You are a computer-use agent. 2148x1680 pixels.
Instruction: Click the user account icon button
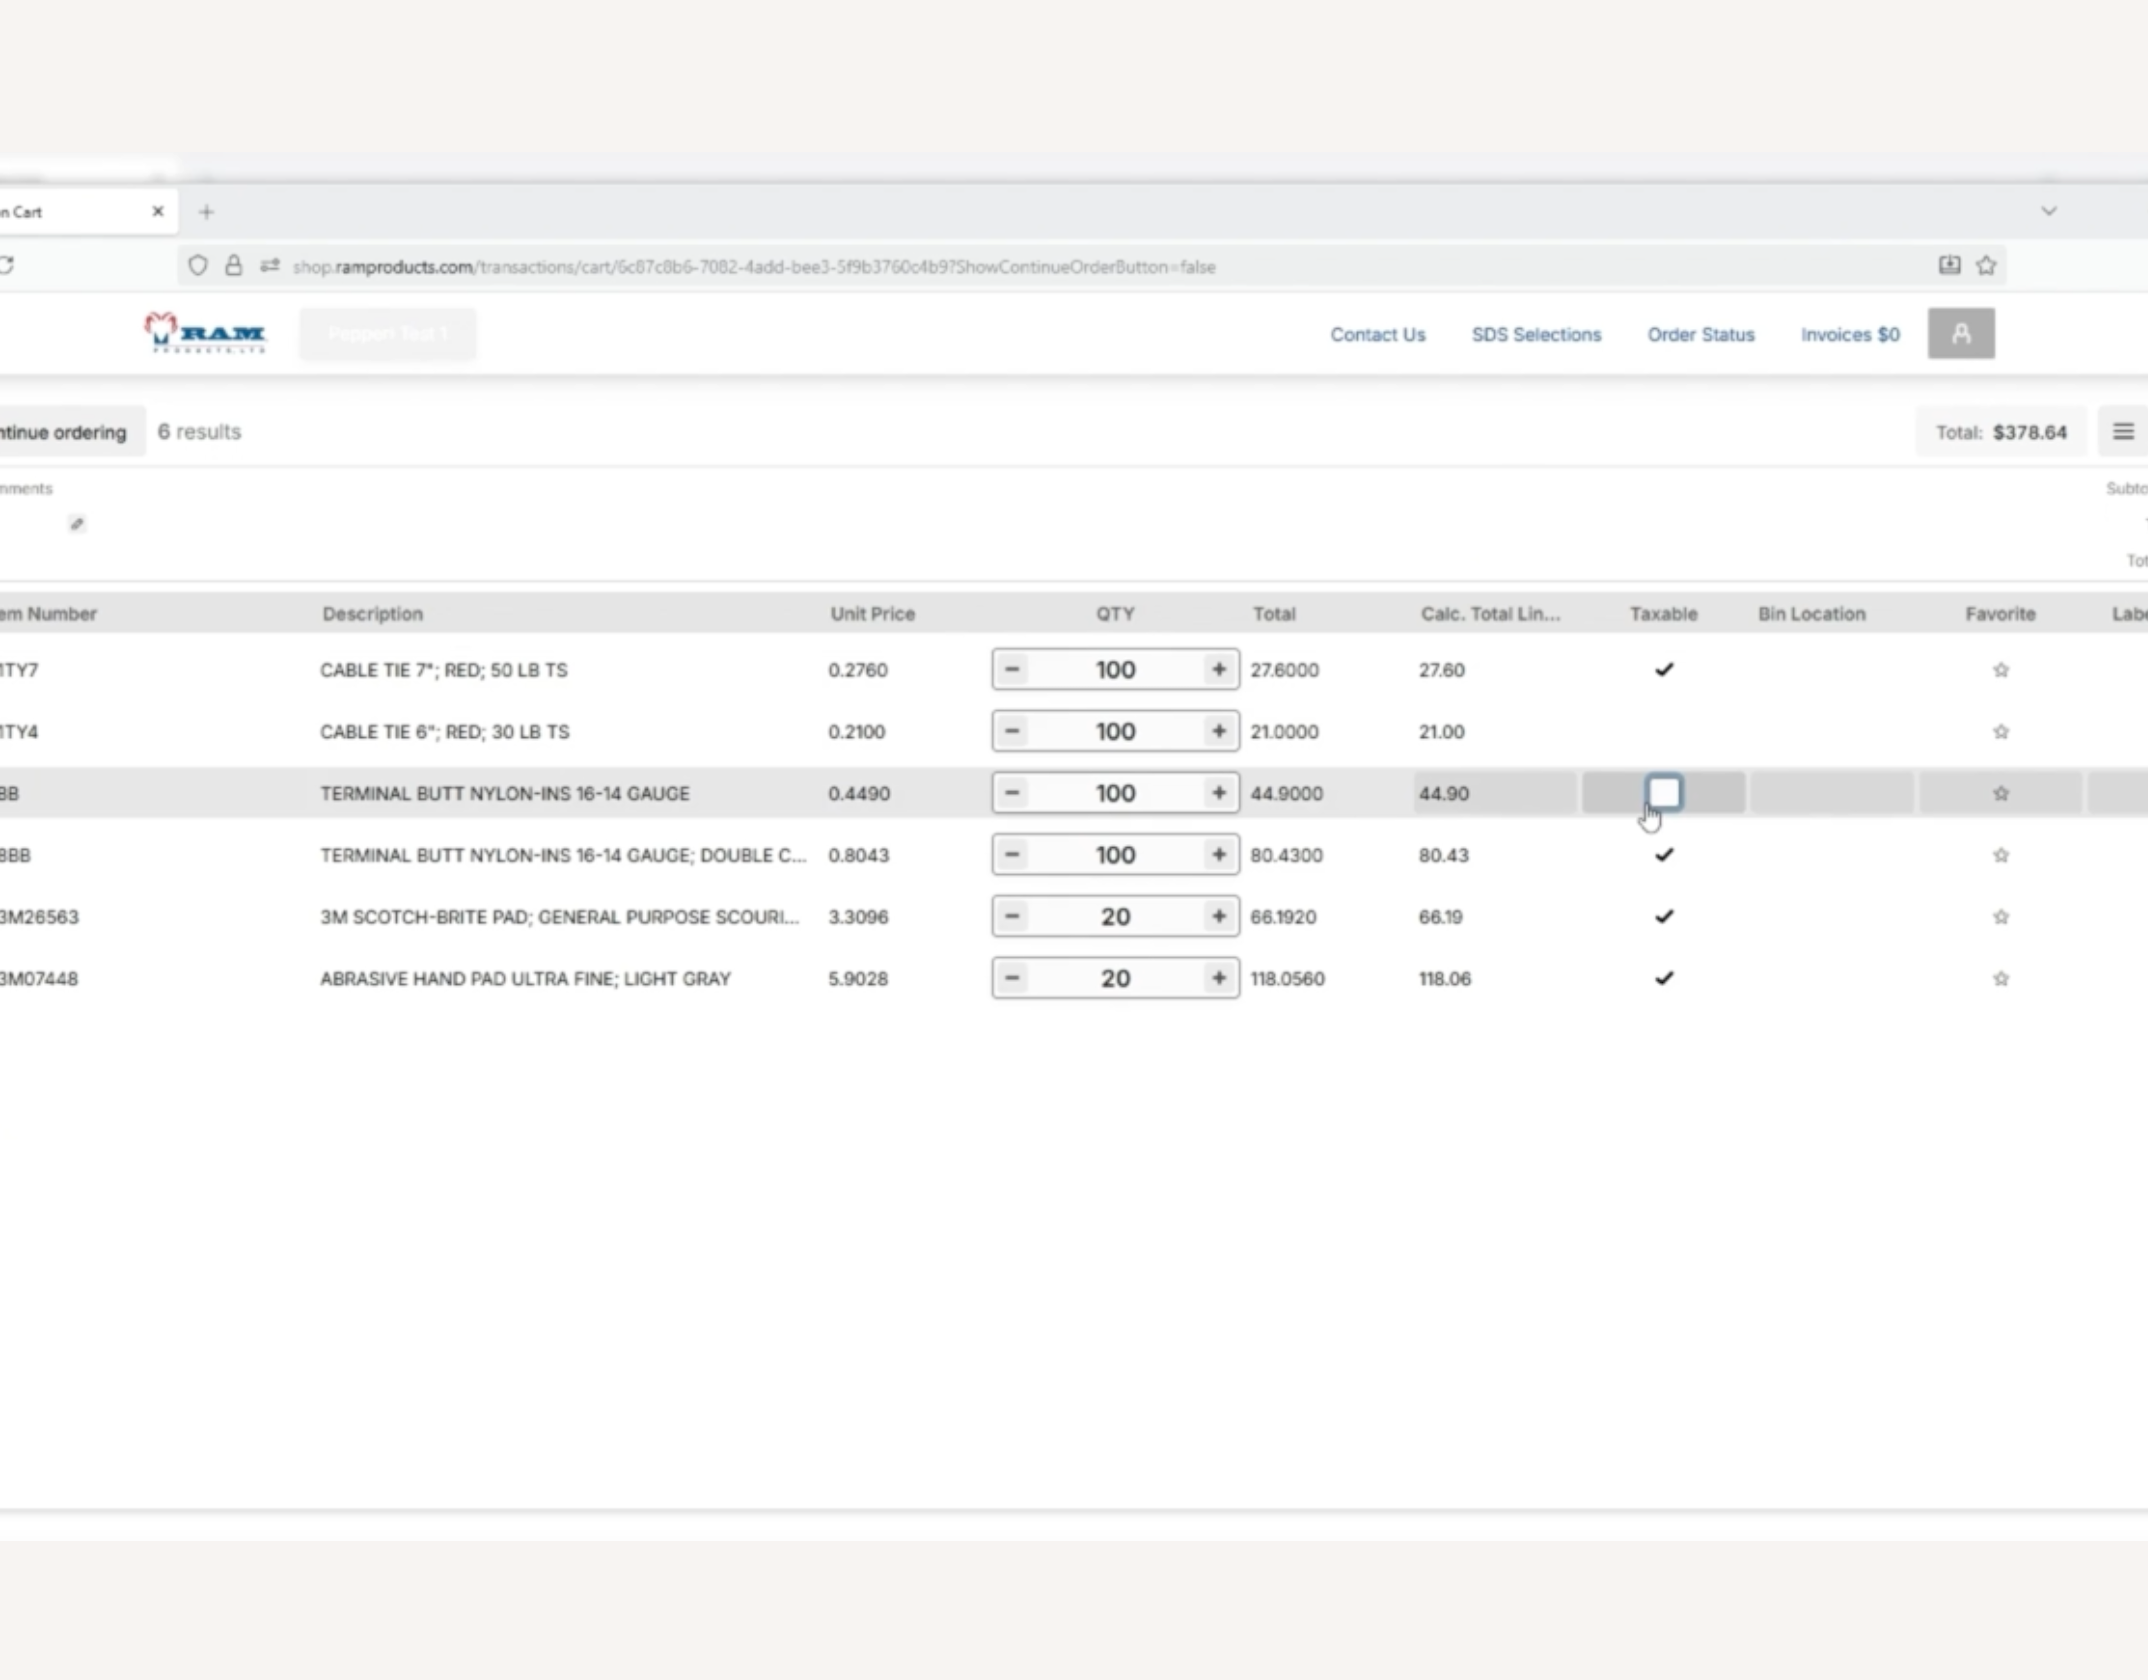point(1960,334)
